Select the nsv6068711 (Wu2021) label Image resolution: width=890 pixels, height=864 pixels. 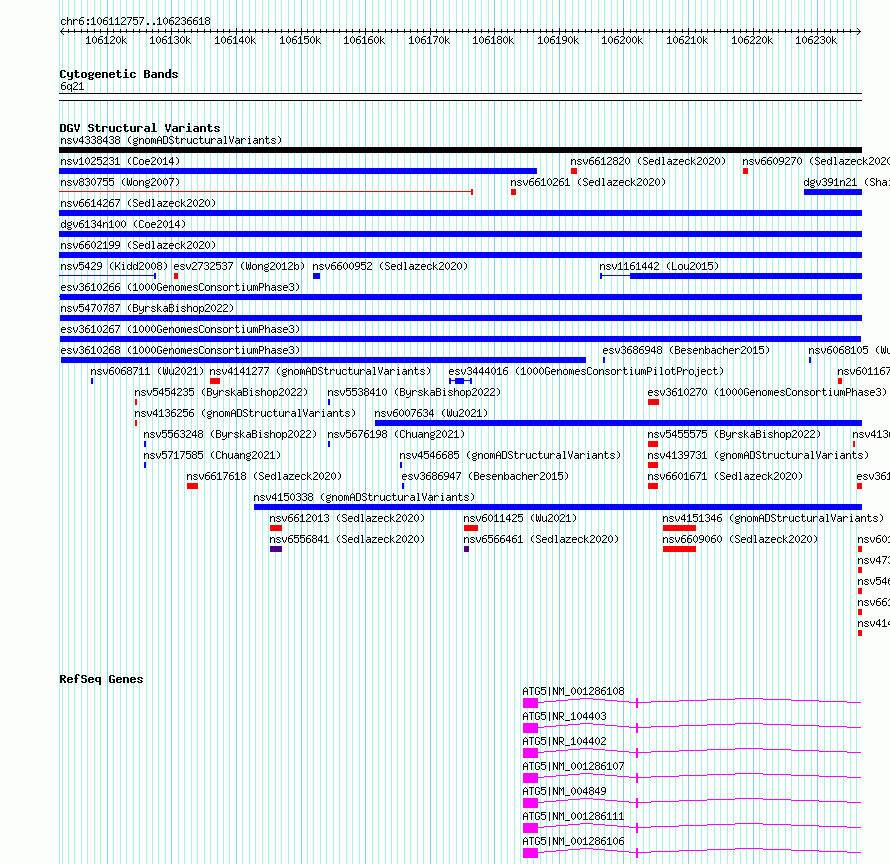pyautogui.click(x=147, y=371)
